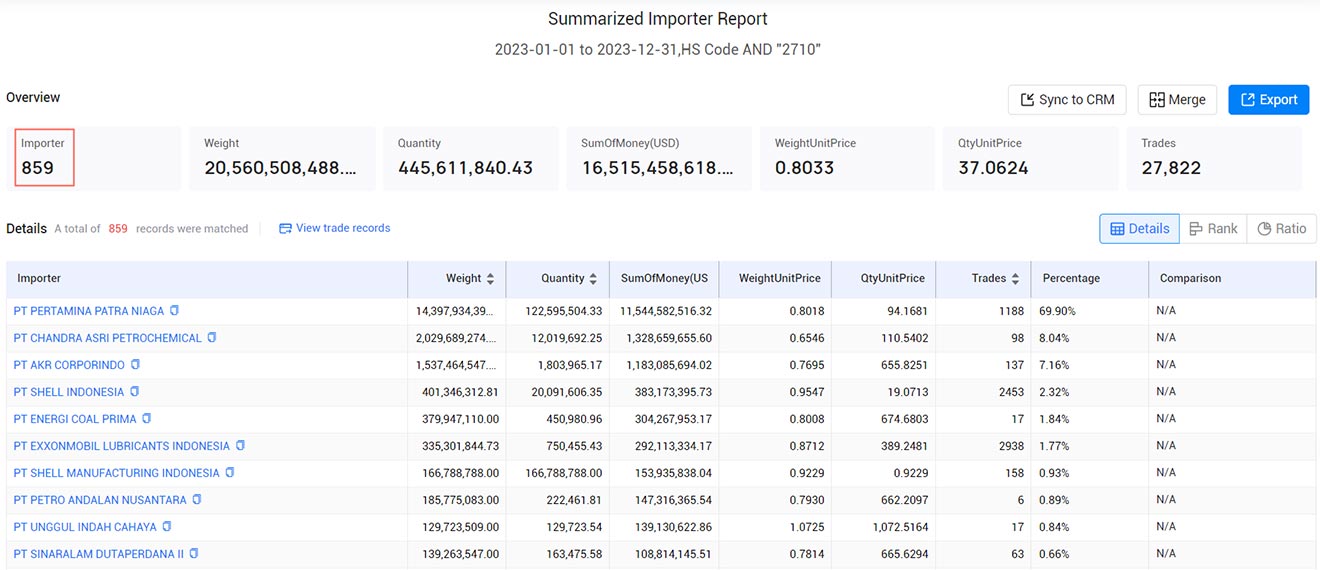
Task: Copy PT SHELL MANUFACTURING INDONESIA name icon
Action: [x=230, y=473]
